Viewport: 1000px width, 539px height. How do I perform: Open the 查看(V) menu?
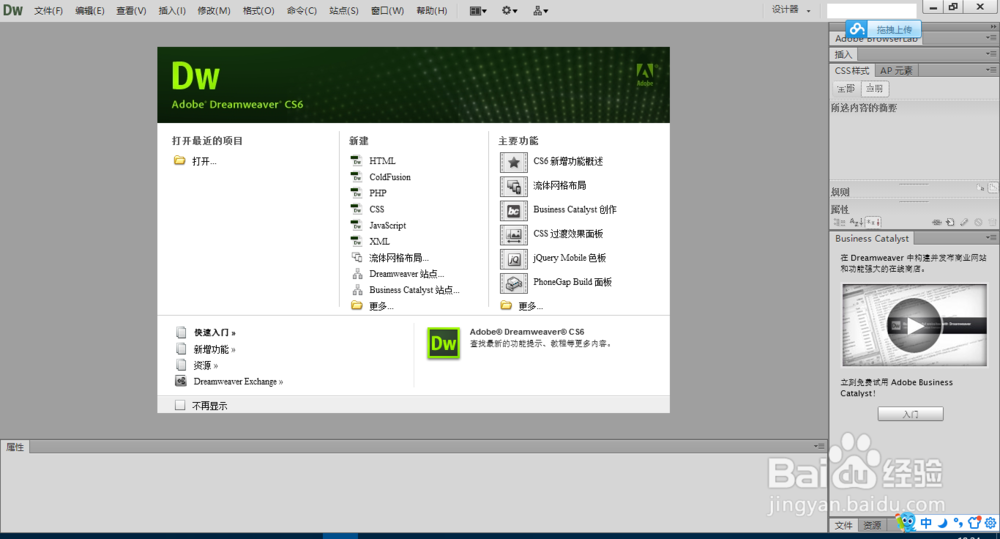pyautogui.click(x=131, y=11)
